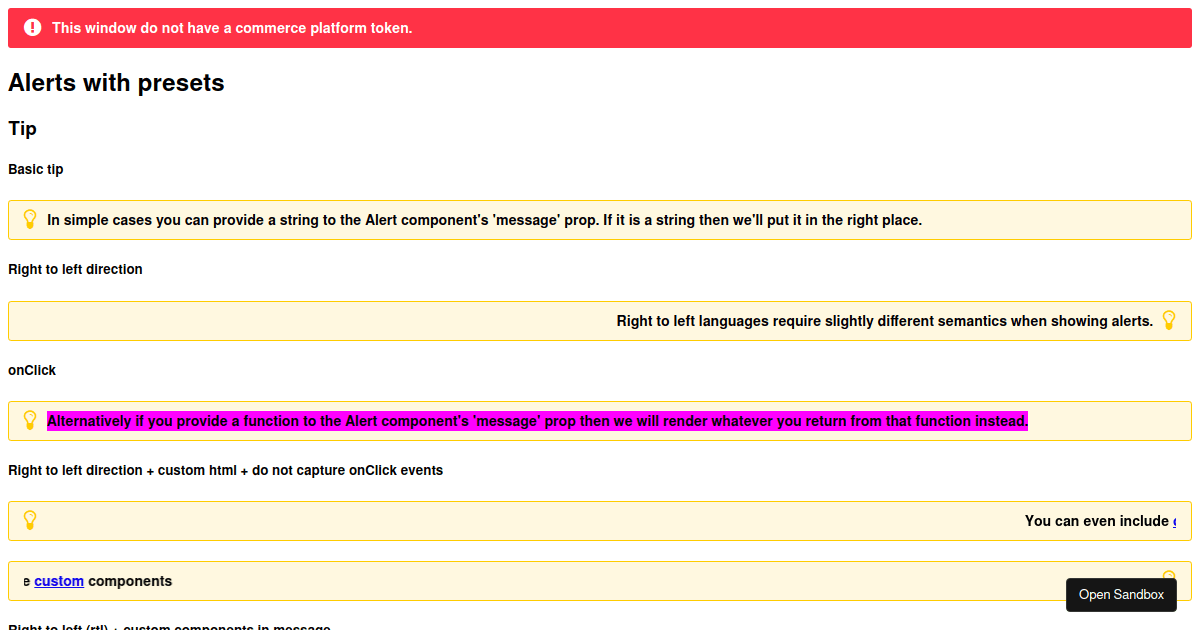1200x630 pixels.
Task: Click the magenta highlighted alert message
Action: [537, 421]
